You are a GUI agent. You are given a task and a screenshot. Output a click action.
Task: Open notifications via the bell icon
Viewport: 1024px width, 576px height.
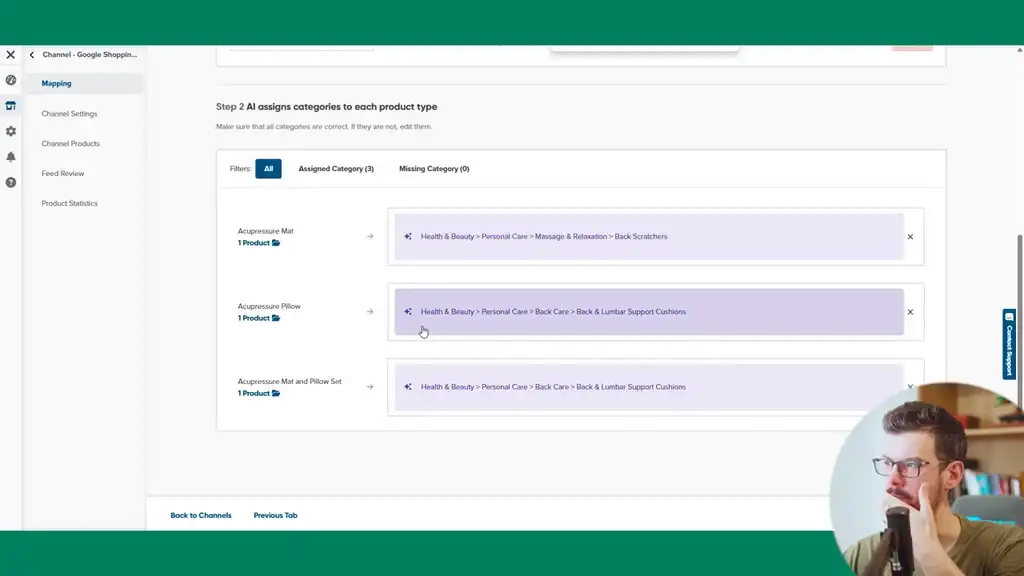pos(10,157)
